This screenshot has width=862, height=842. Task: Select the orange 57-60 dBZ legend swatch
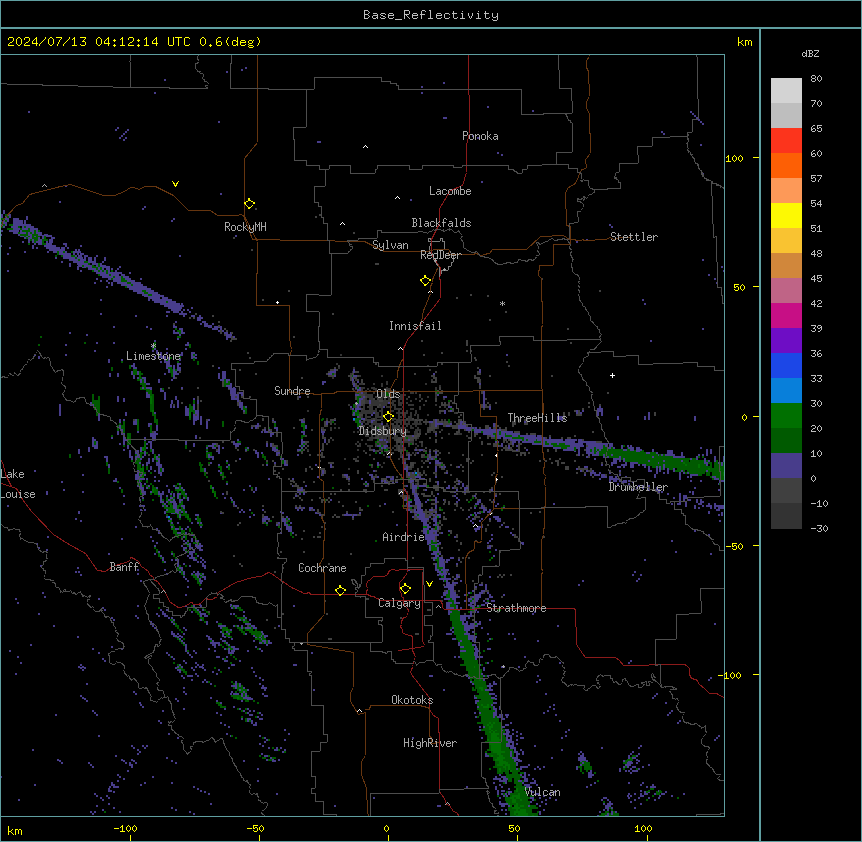point(786,165)
